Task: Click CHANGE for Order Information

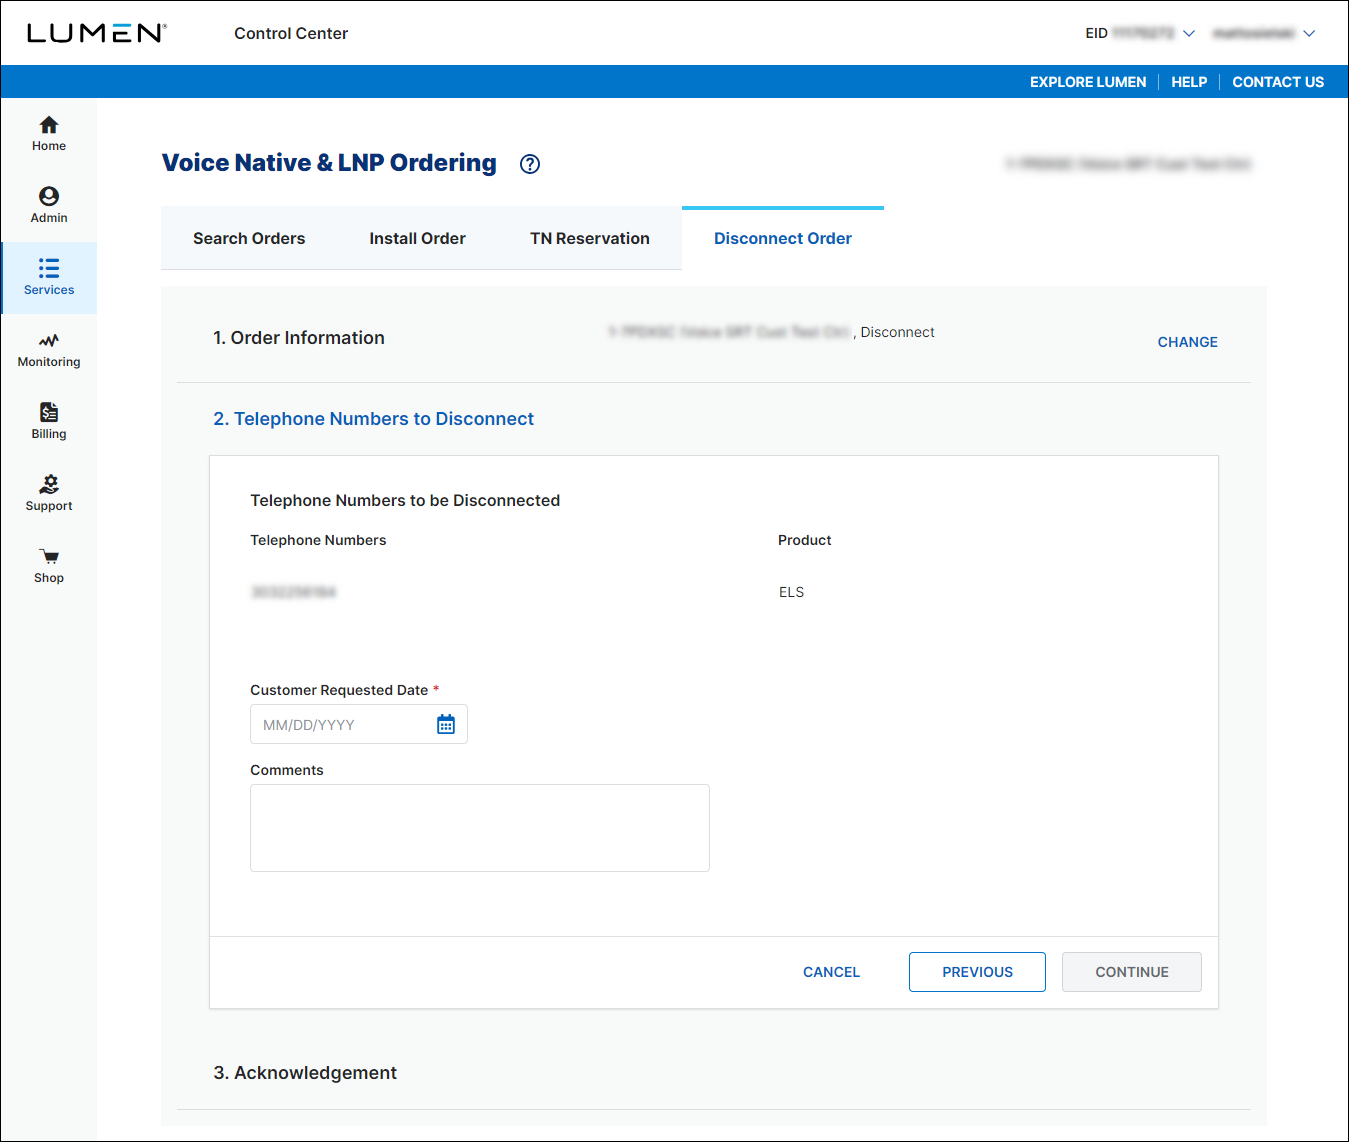Action: [x=1187, y=342]
